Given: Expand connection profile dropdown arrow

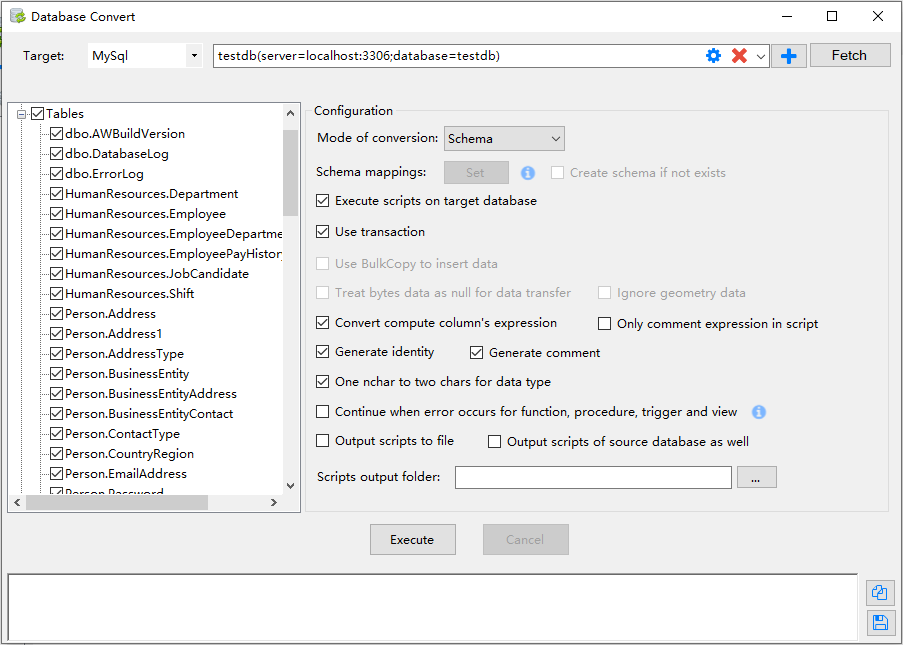Looking at the screenshot, I should tap(760, 56).
